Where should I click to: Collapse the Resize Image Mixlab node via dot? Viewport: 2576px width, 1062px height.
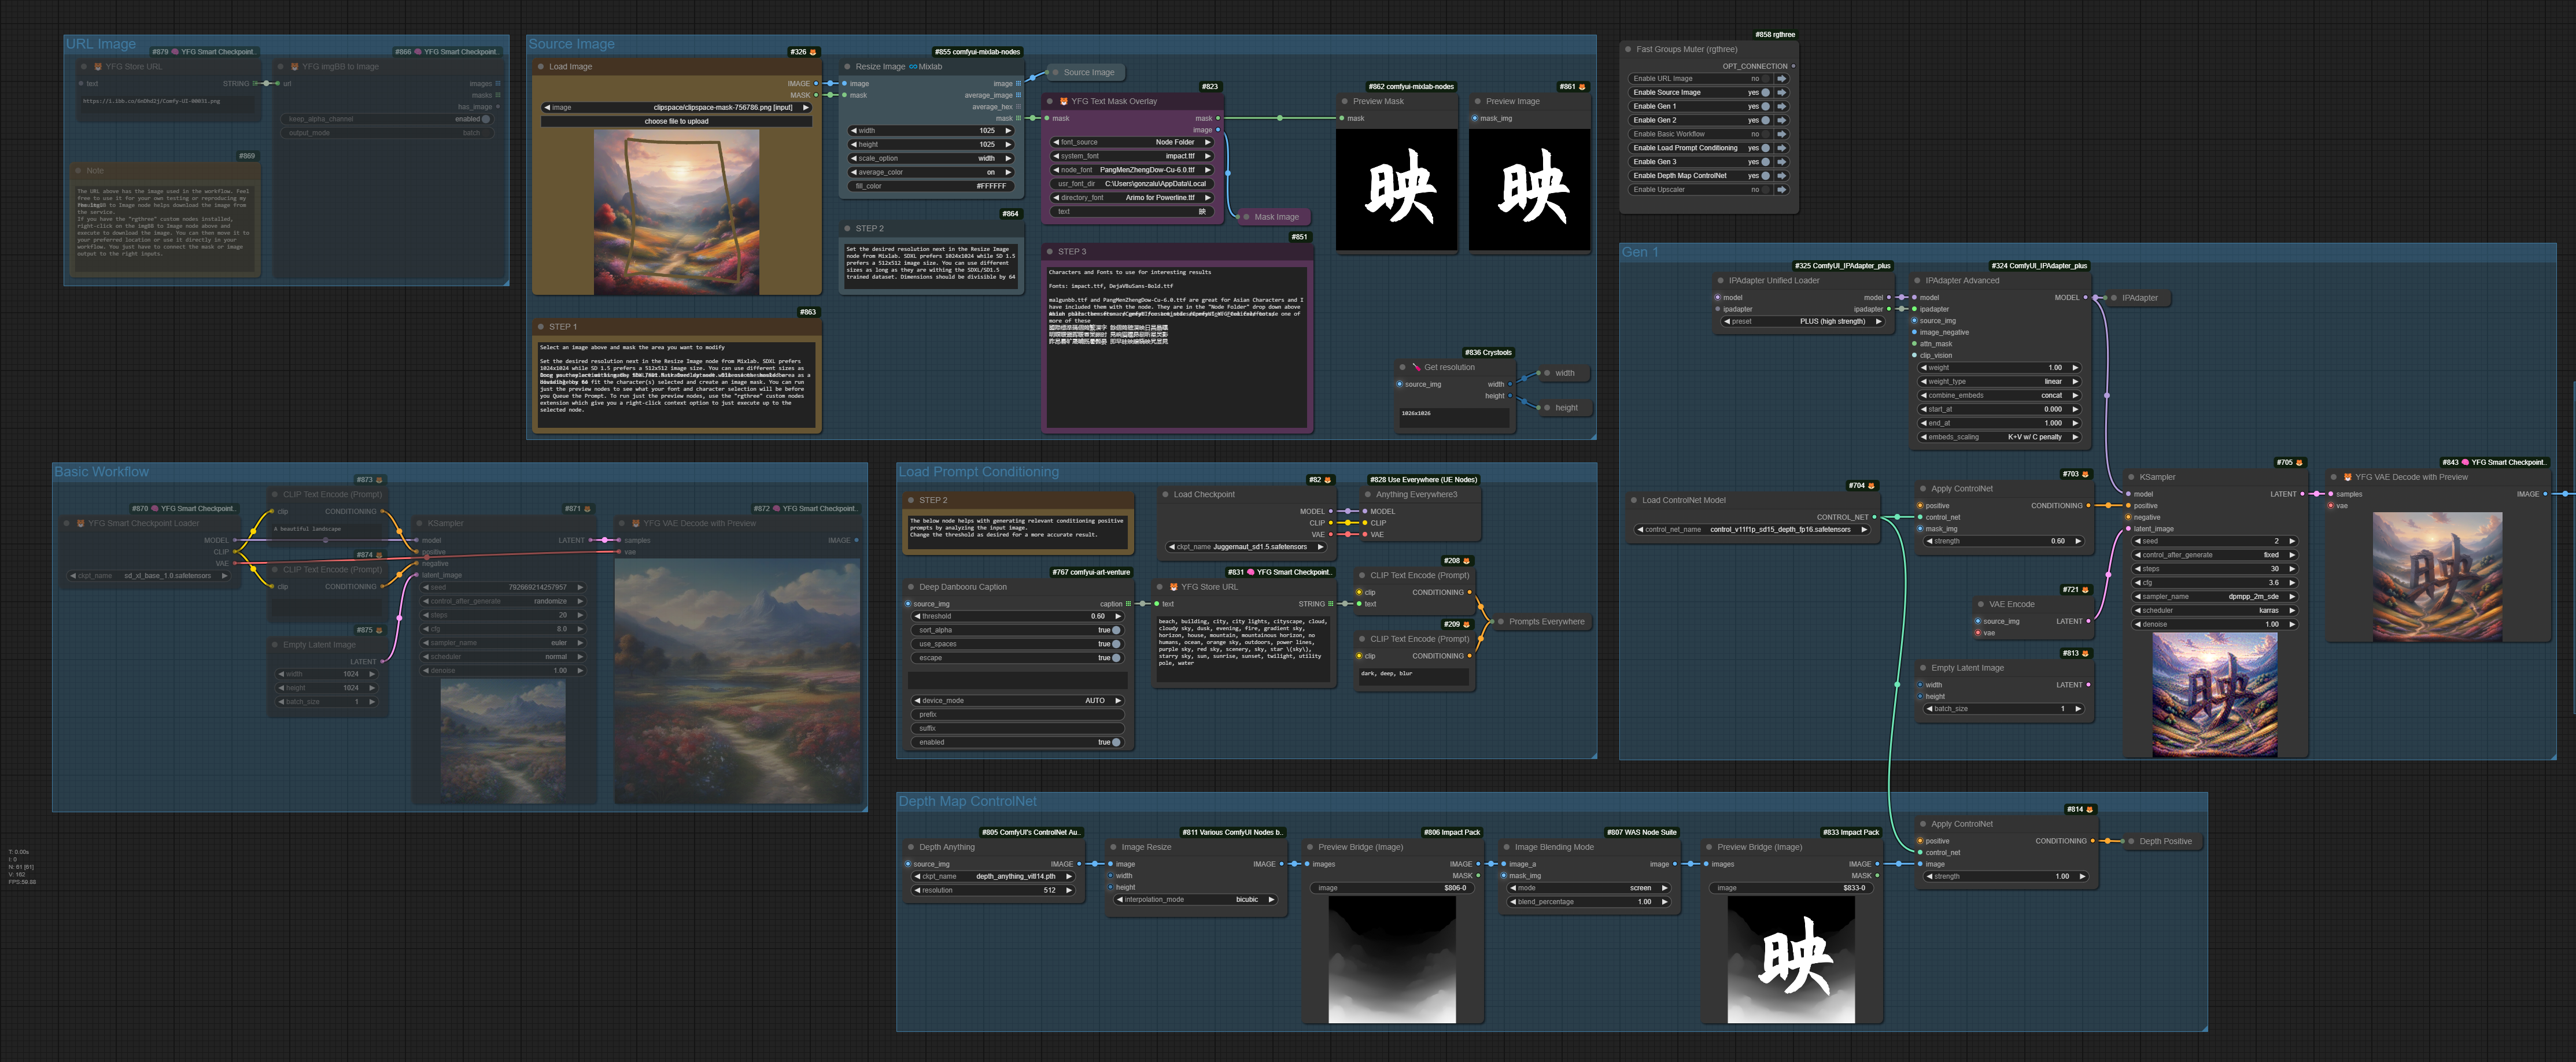tap(848, 67)
